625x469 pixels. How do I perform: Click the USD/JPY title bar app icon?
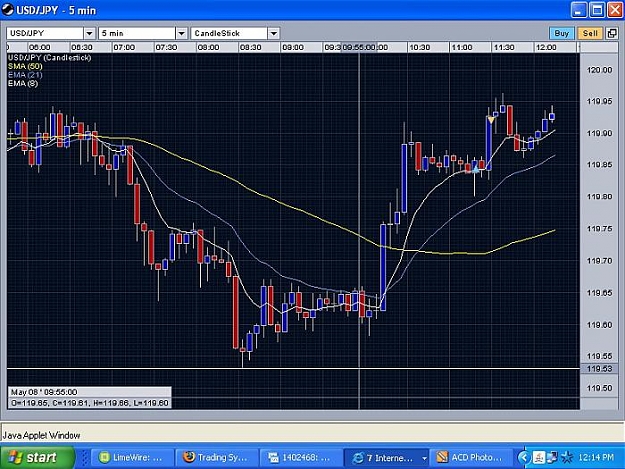8,10
